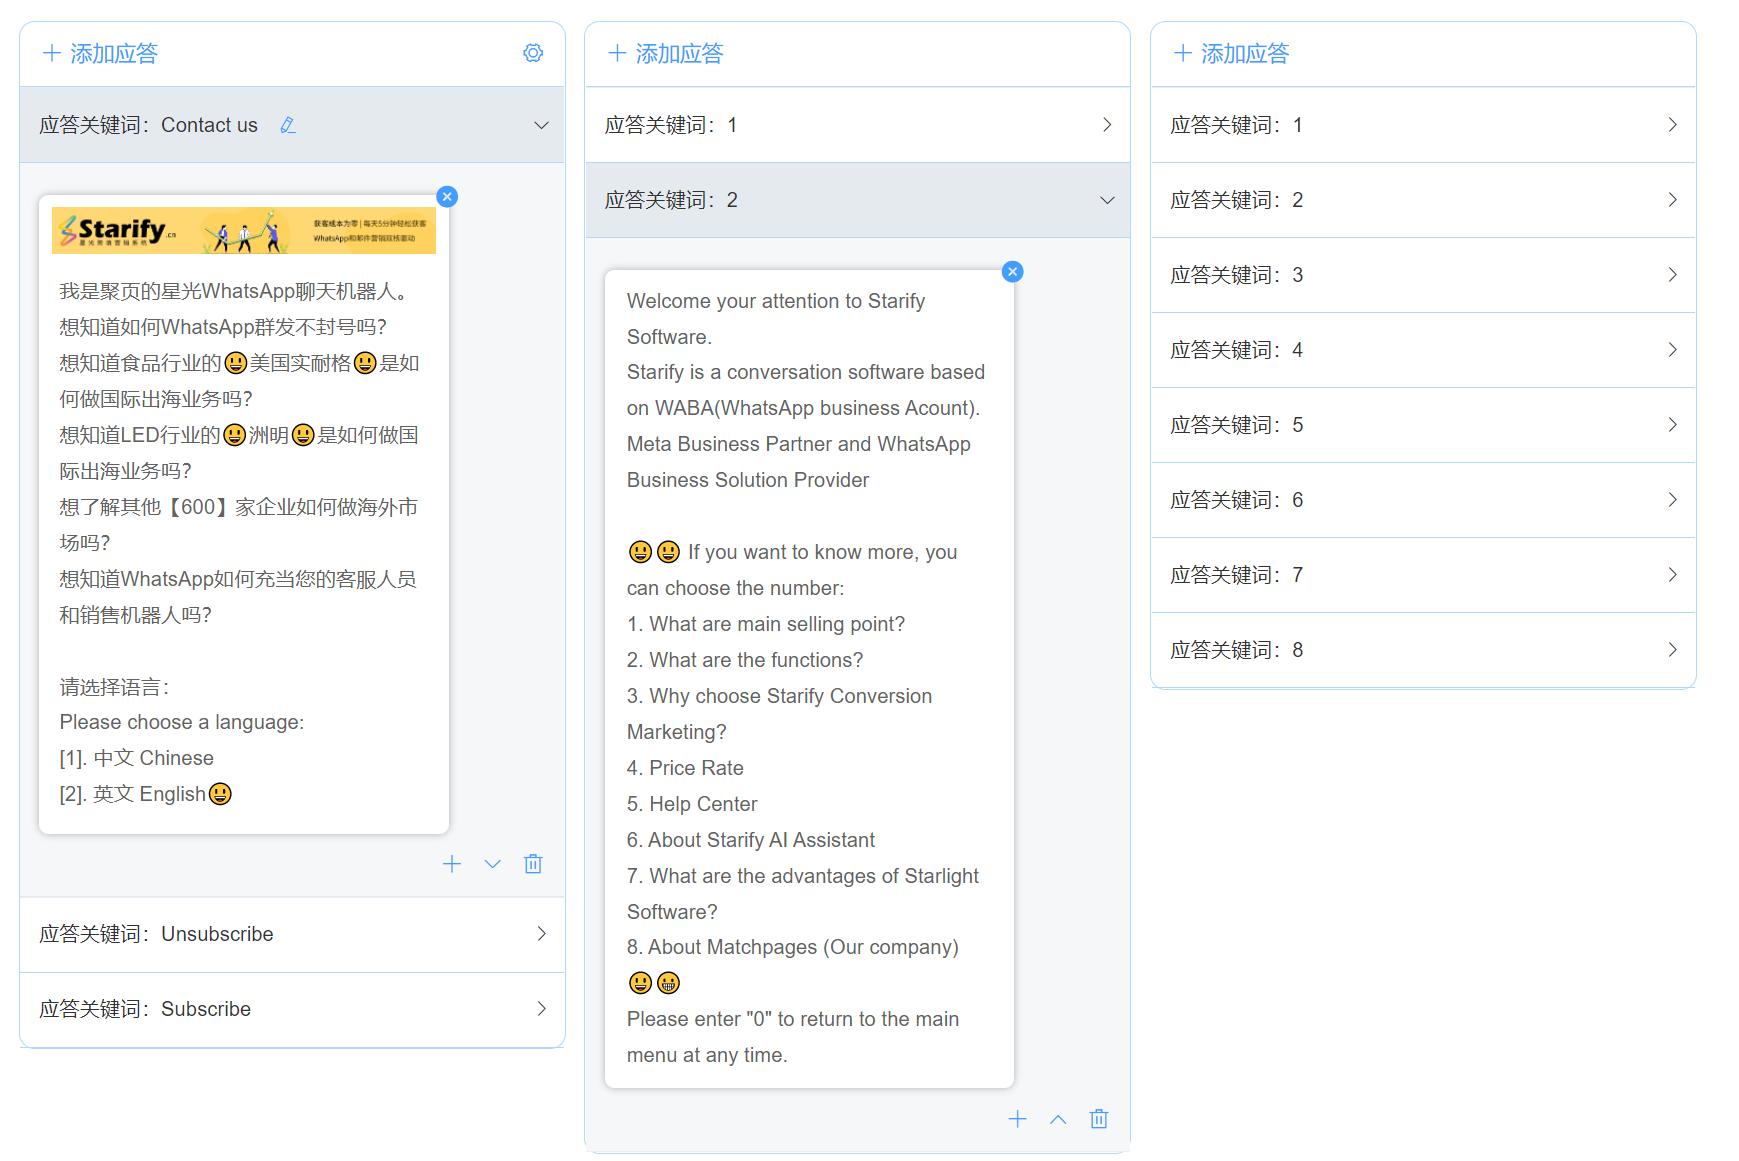Add a message below the Contact us reply
1739x1161 pixels.
click(452, 864)
